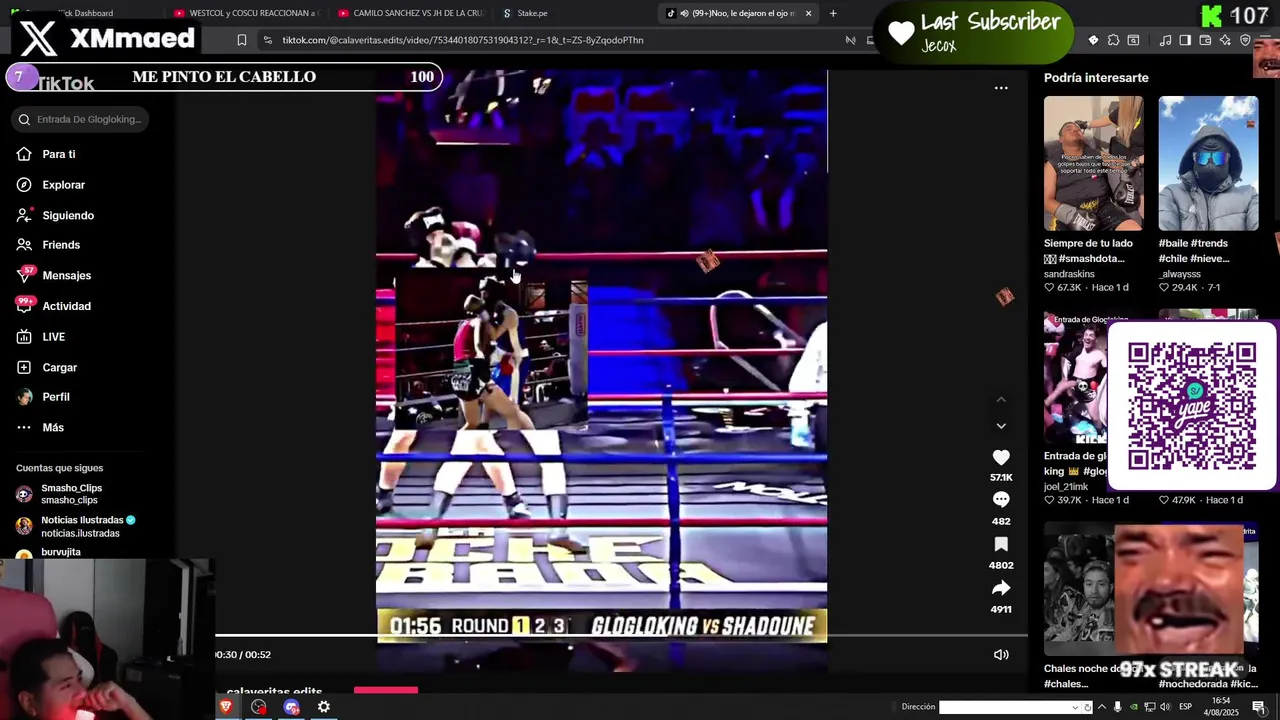The image size is (1280, 720).
Task: Go to next video arrow
Action: pos(1001,426)
